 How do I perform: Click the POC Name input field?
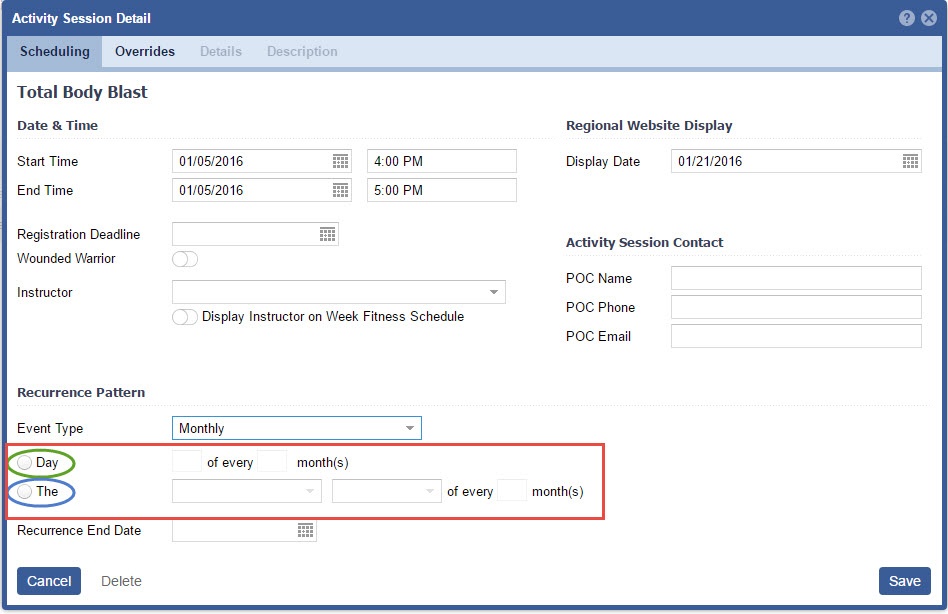click(796, 278)
